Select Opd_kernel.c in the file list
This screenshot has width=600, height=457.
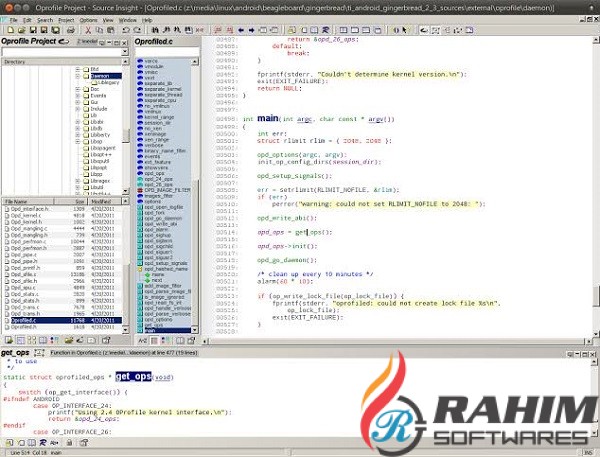click(63, 215)
